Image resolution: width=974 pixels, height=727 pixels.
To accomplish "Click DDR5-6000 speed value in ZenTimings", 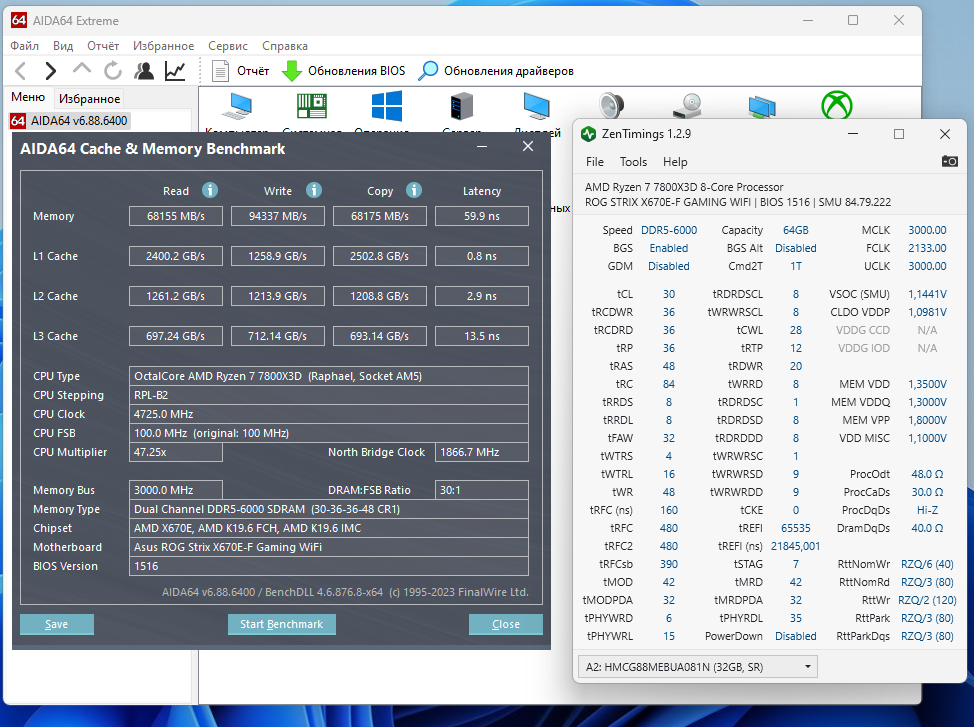I will (x=669, y=230).
